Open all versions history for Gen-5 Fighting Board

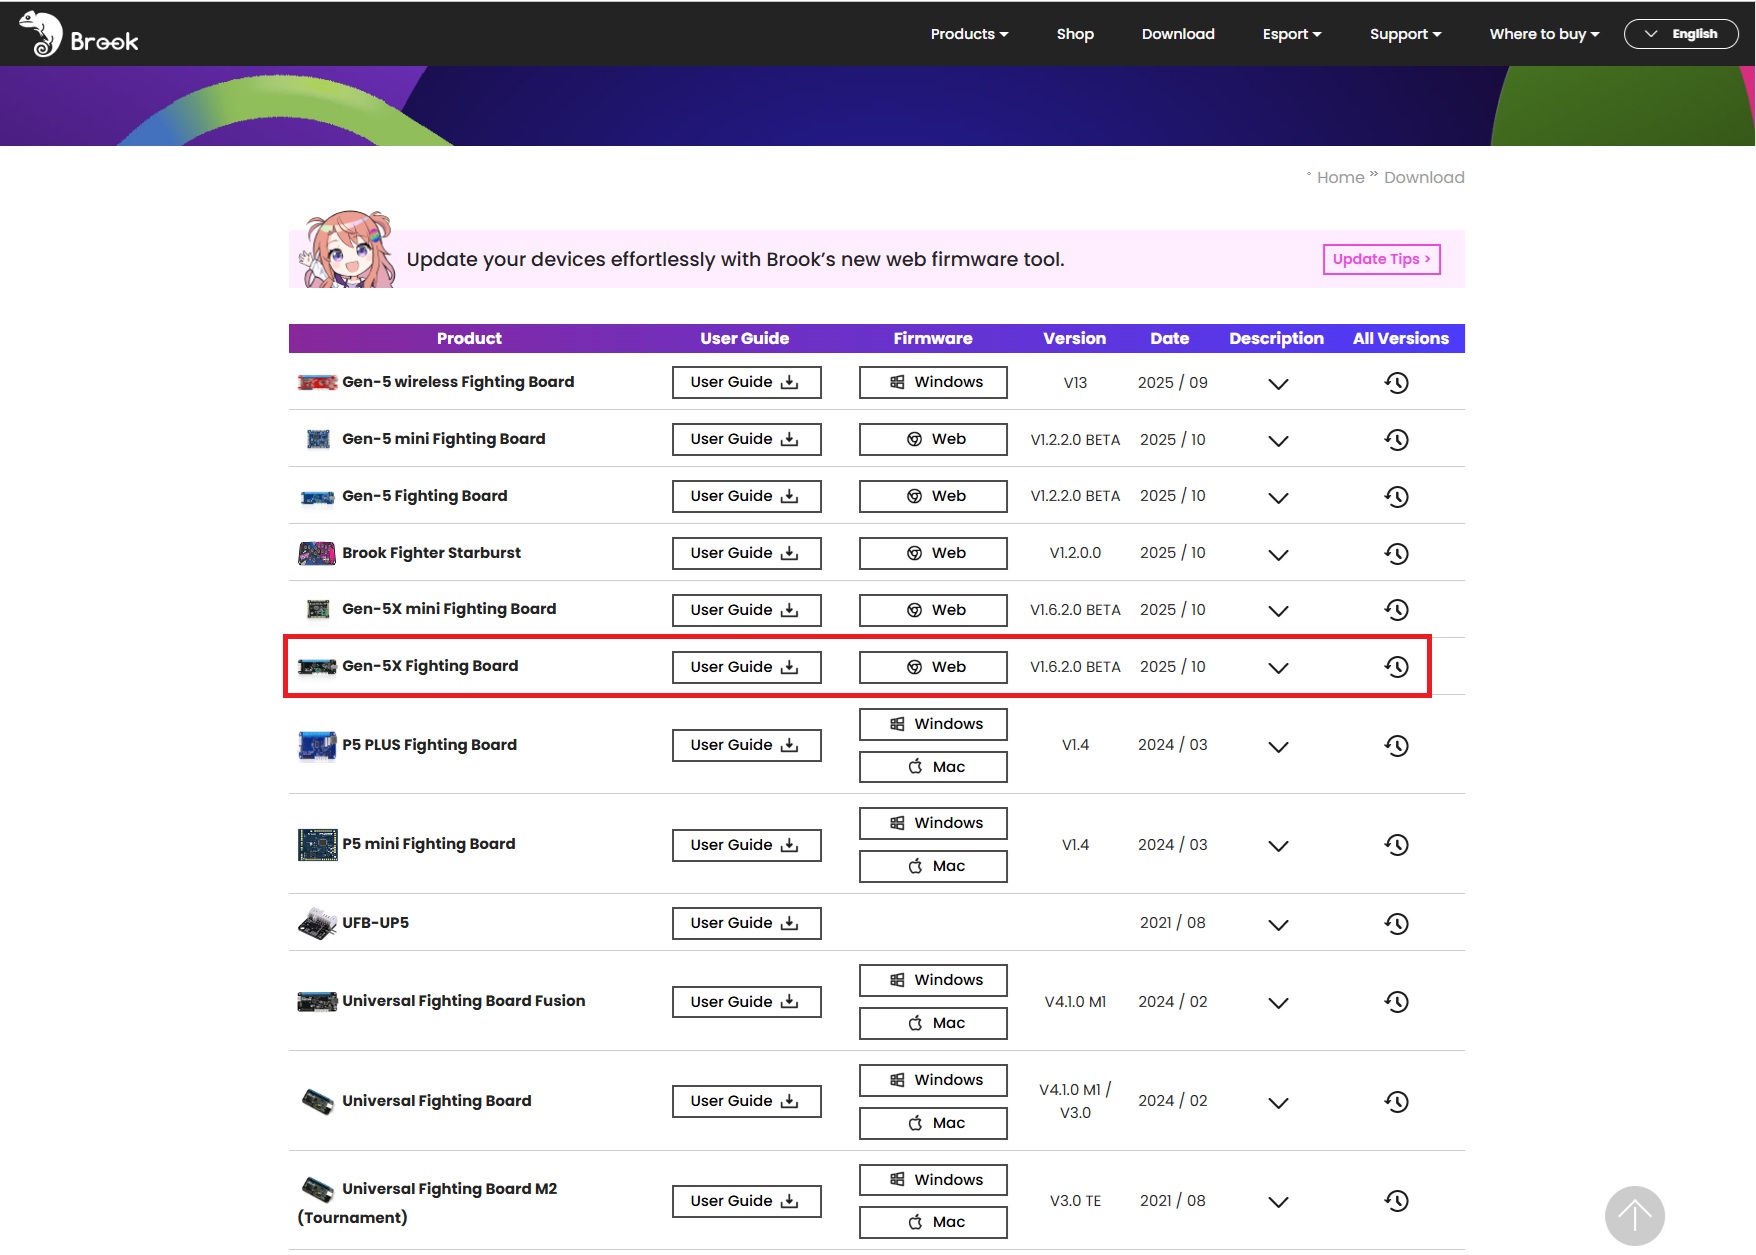1397,497
